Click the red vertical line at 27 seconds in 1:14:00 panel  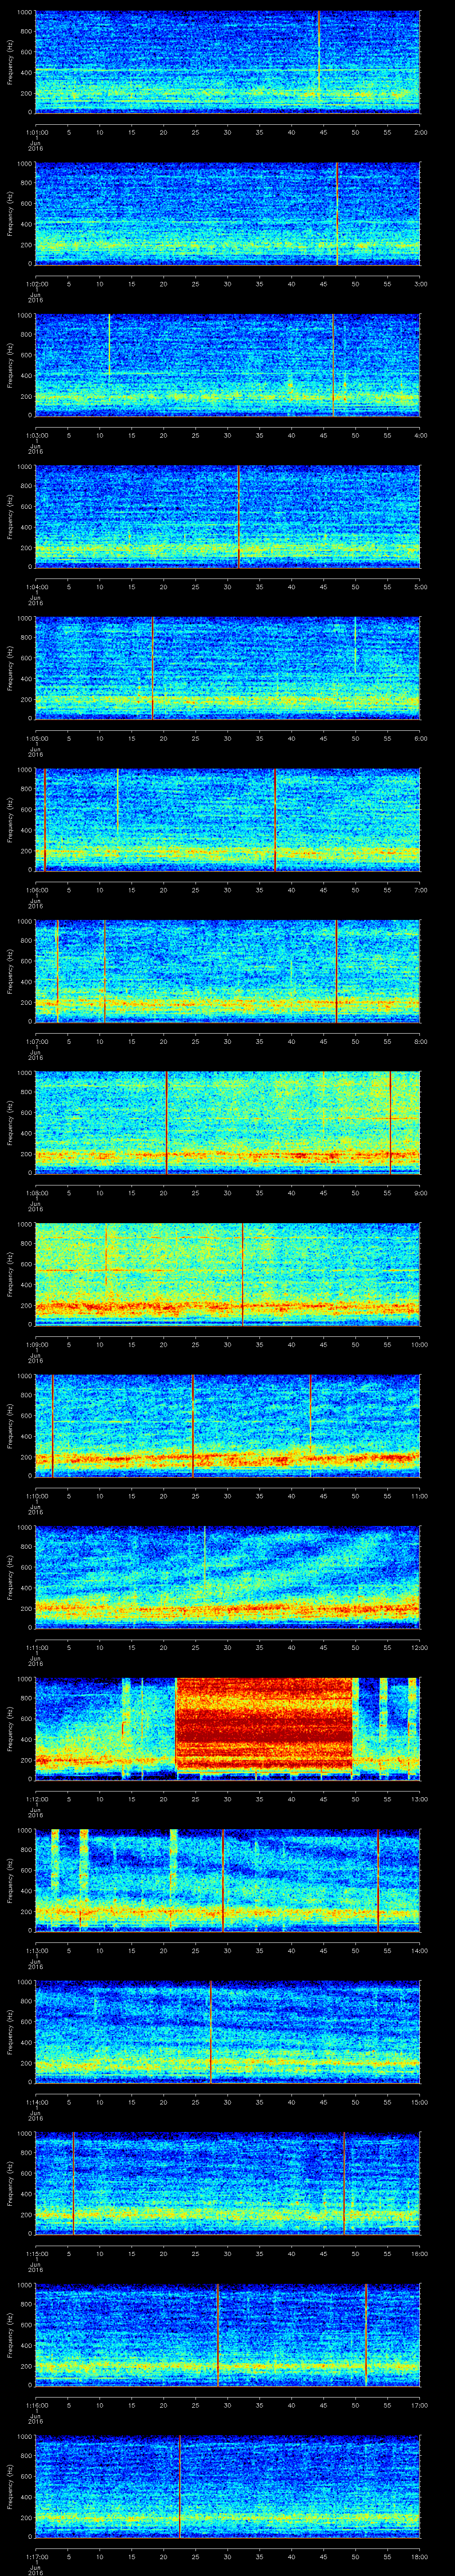coord(210,2032)
